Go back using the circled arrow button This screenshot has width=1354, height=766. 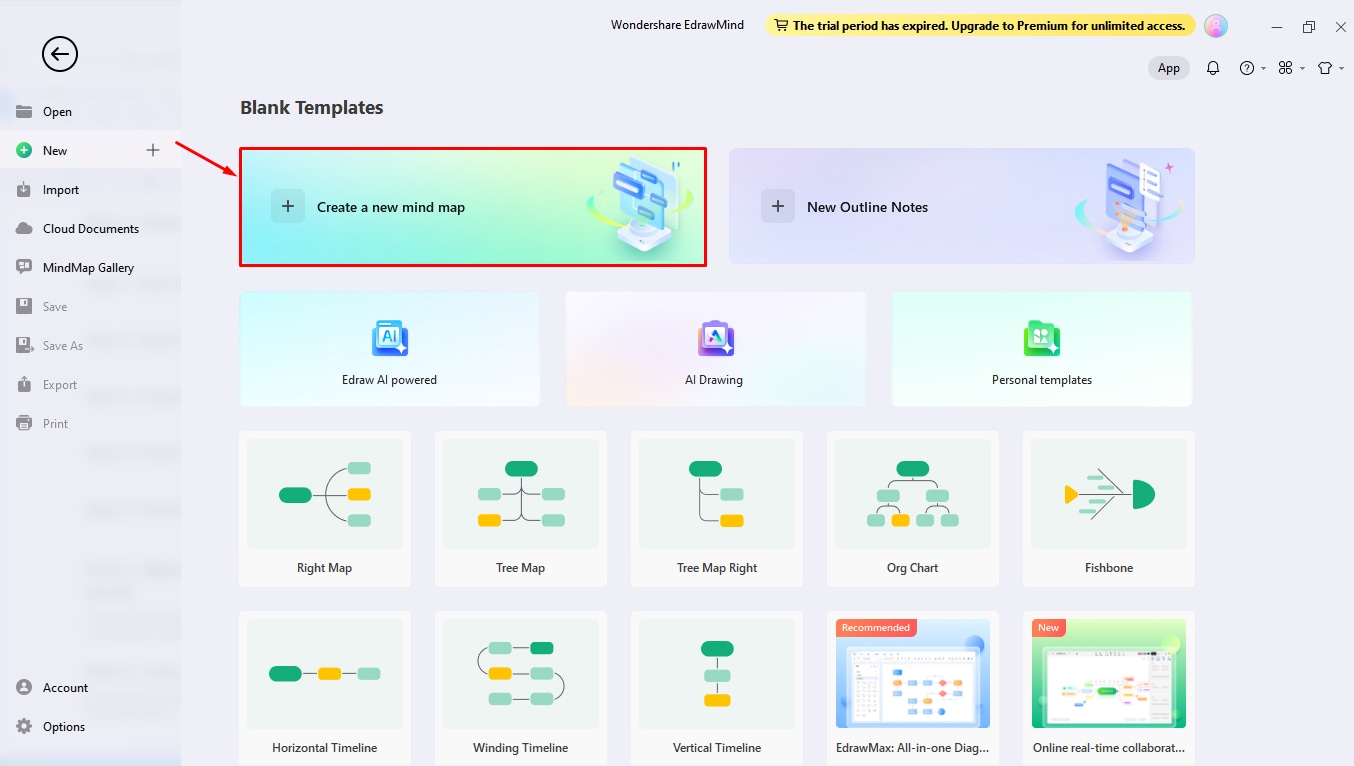pyautogui.click(x=60, y=54)
